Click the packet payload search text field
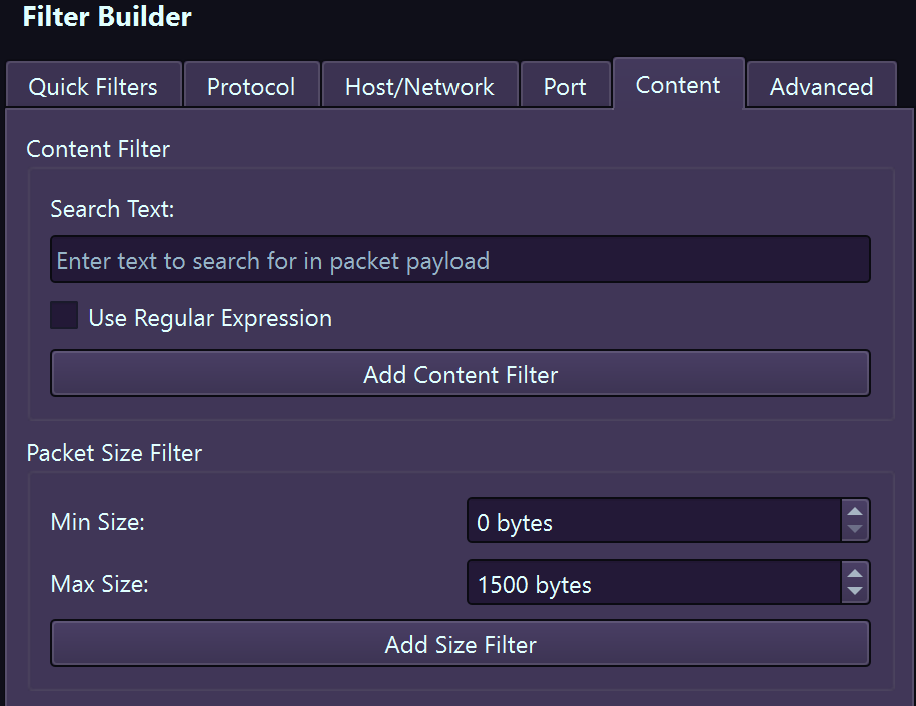The image size is (916, 706). click(x=460, y=259)
